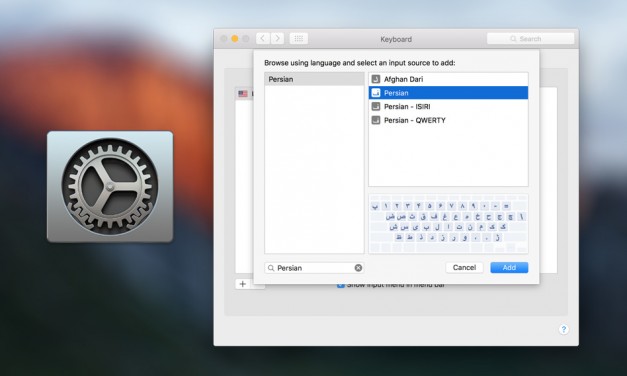Viewport: 627px width, 376px height.
Task: Click the magnifier icon in the language search
Action: [x=271, y=268]
